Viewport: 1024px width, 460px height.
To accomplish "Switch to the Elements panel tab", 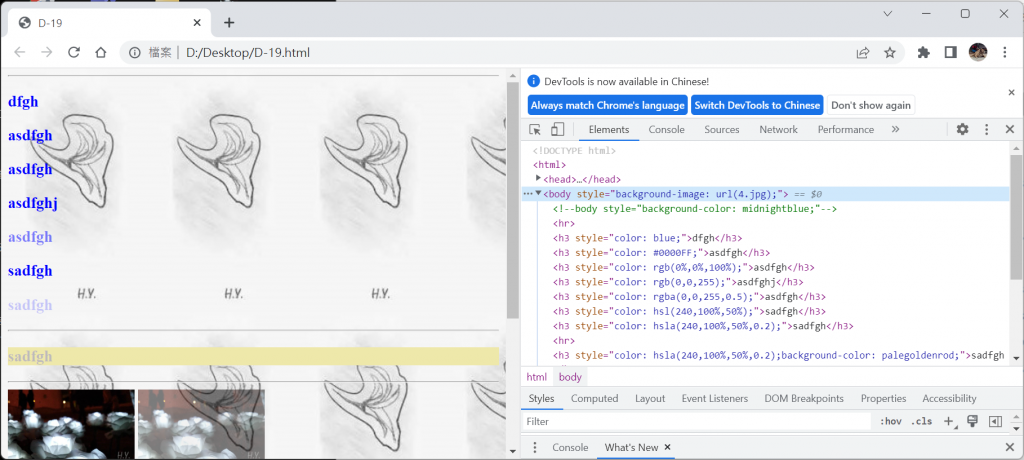I will (609, 129).
